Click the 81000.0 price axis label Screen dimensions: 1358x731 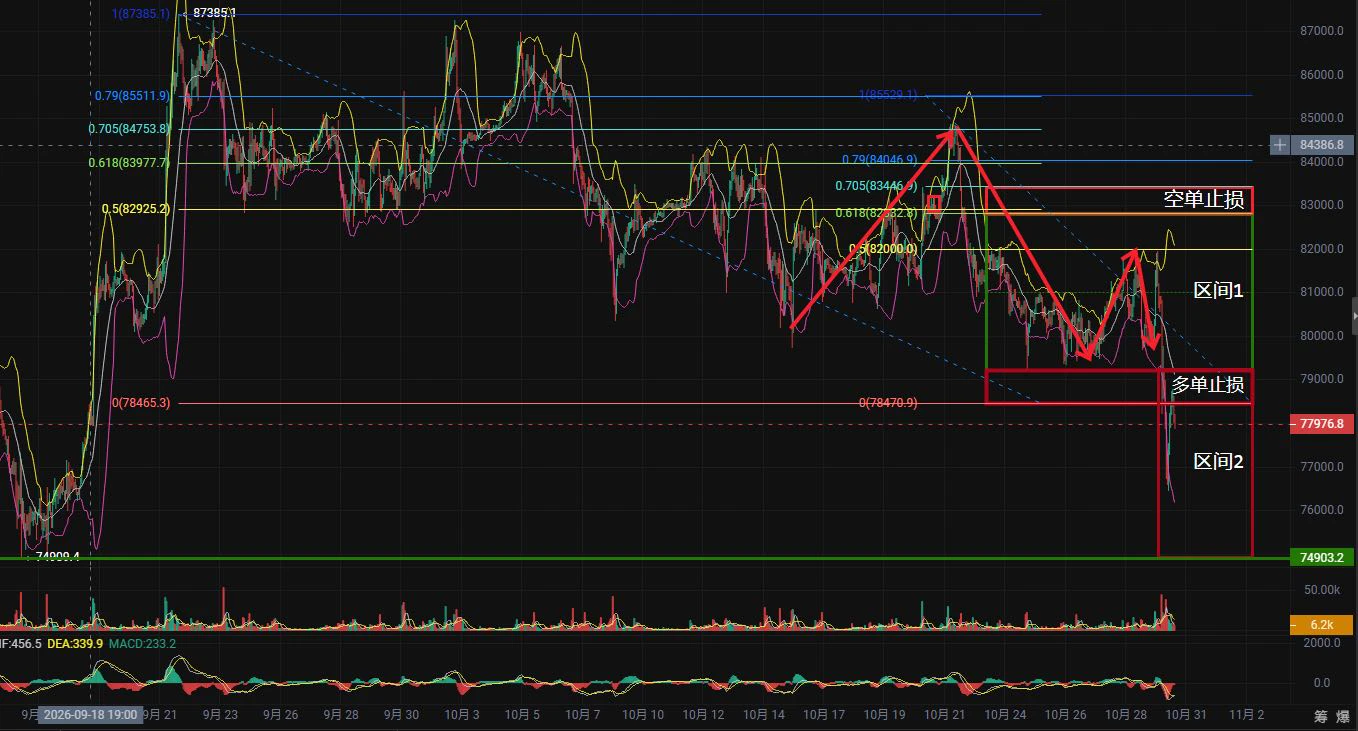[1321, 292]
